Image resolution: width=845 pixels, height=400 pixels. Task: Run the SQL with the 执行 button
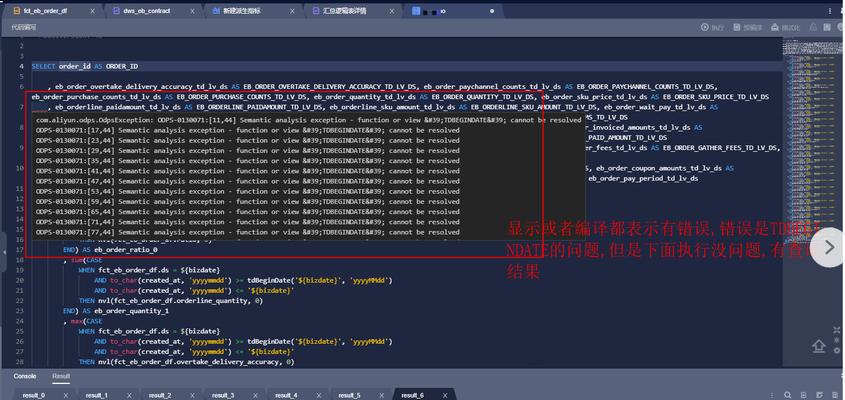click(x=712, y=27)
